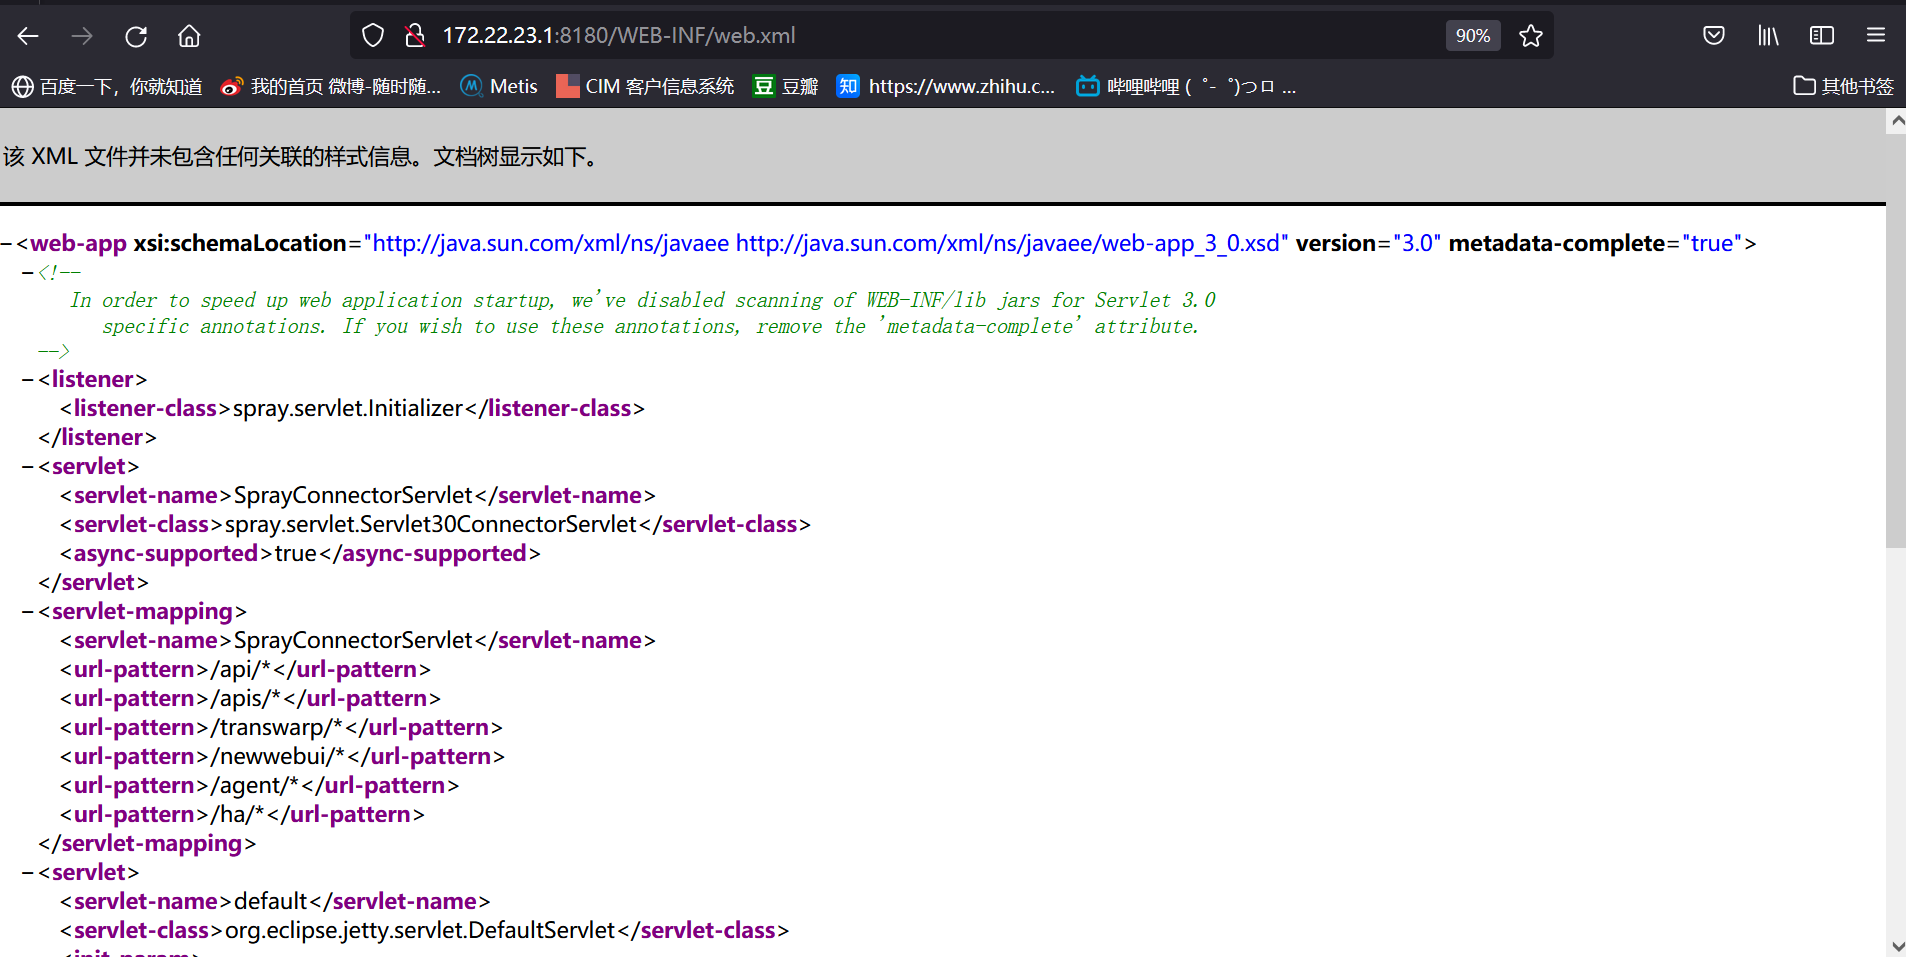The width and height of the screenshot is (1906, 957).
Task: Click the forward navigation arrow
Action: (x=82, y=34)
